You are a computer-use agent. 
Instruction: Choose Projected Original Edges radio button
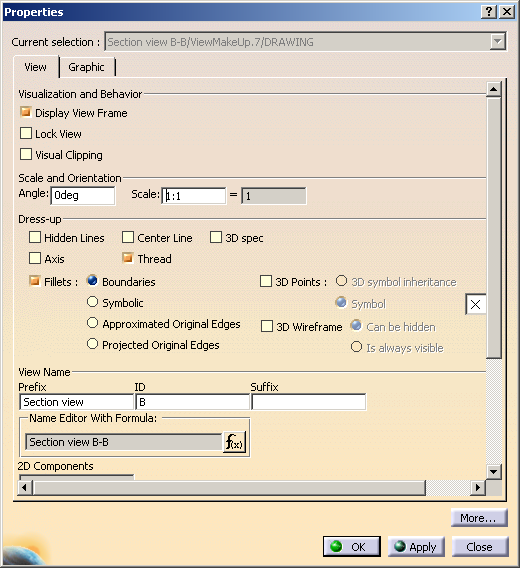click(92, 344)
